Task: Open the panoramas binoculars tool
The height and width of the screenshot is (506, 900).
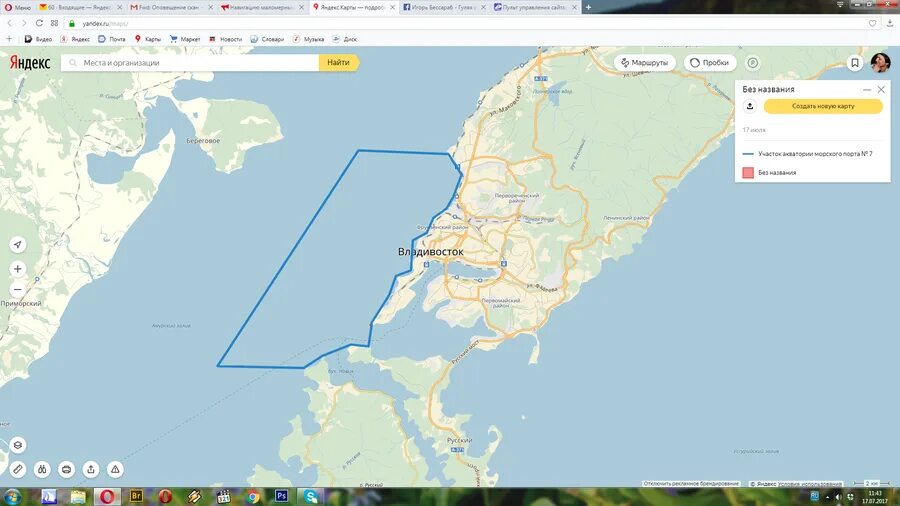Action: tap(42, 469)
